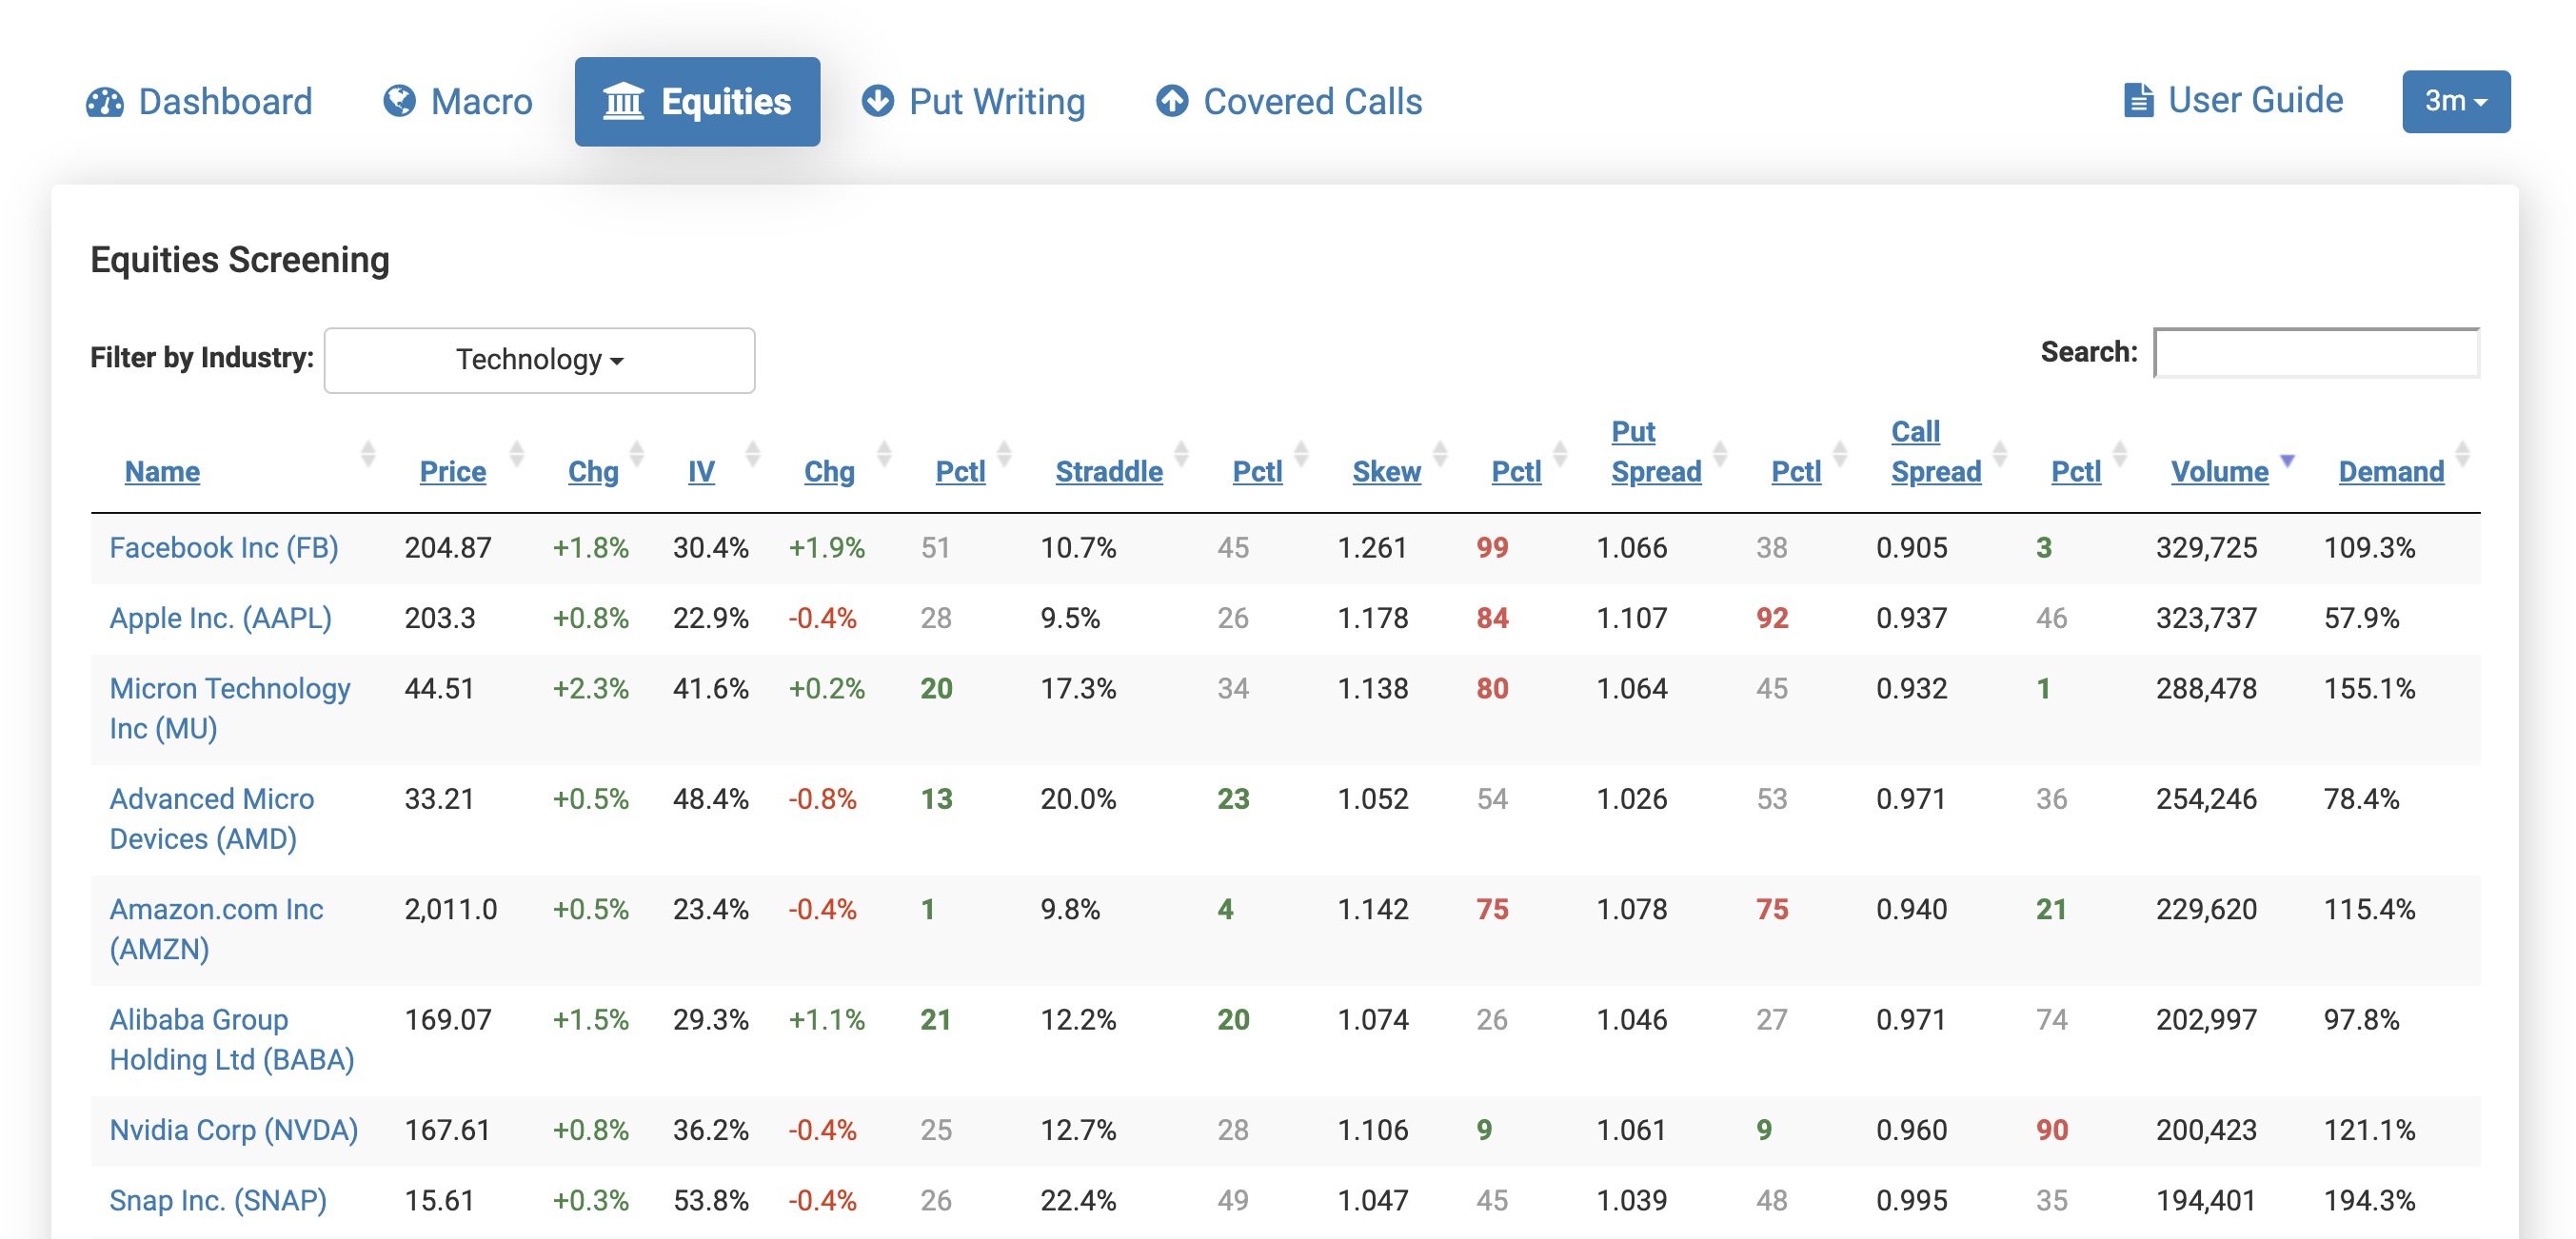Click Facebook skew percentile 99
This screenshot has width=2576, height=1239.
point(1492,548)
